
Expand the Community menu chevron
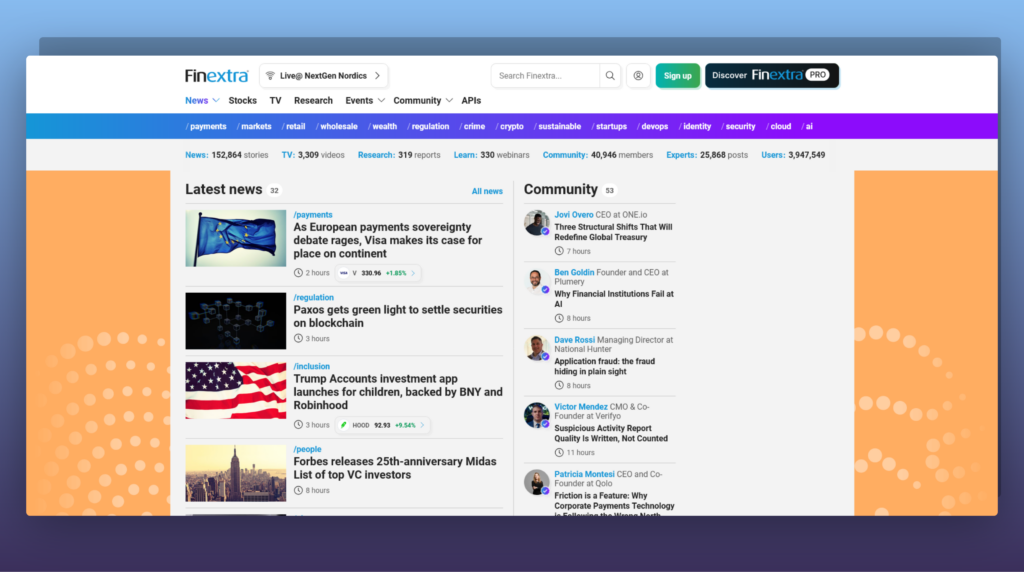pos(449,101)
